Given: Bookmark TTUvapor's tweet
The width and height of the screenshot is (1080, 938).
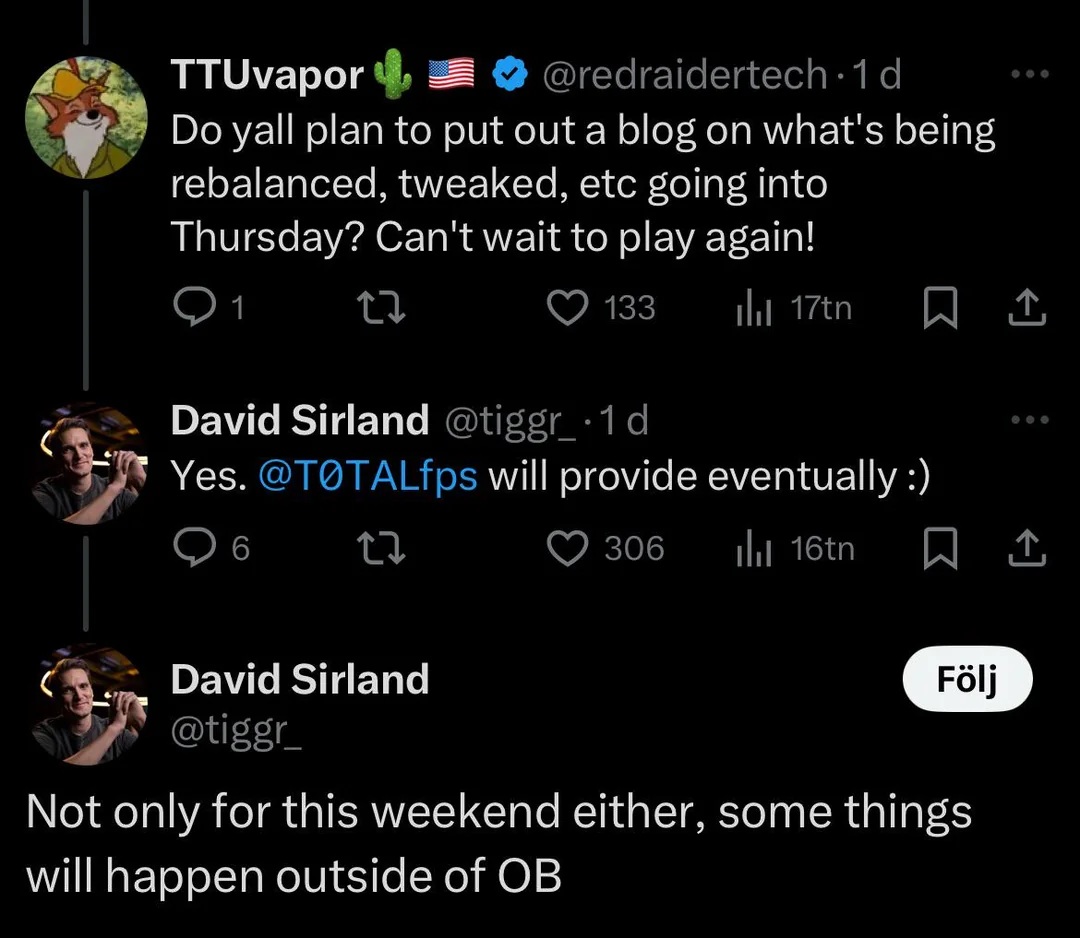Looking at the screenshot, I should click(x=940, y=307).
